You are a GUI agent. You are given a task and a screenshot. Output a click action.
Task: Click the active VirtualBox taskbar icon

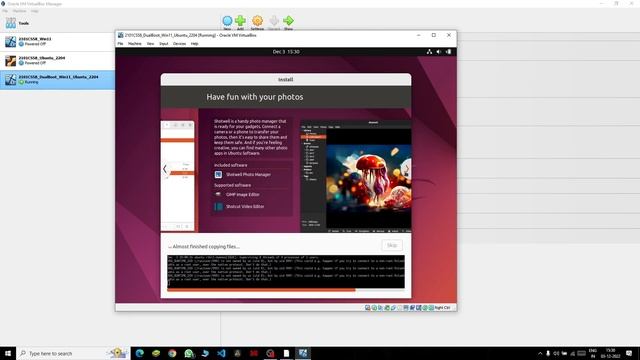[x=303, y=353]
